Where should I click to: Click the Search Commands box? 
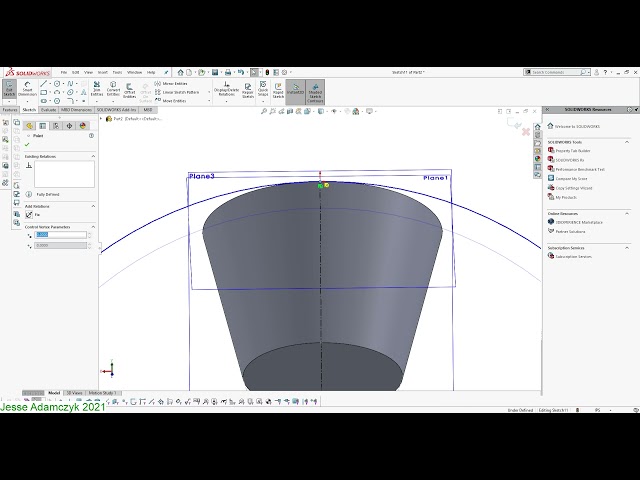click(x=556, y=72)
